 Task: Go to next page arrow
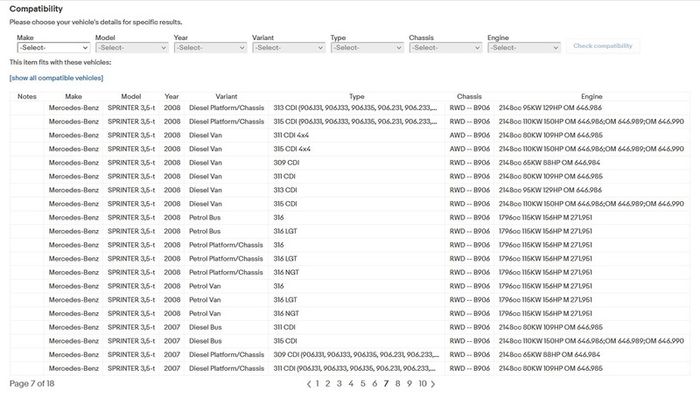[x=433, y=384]
